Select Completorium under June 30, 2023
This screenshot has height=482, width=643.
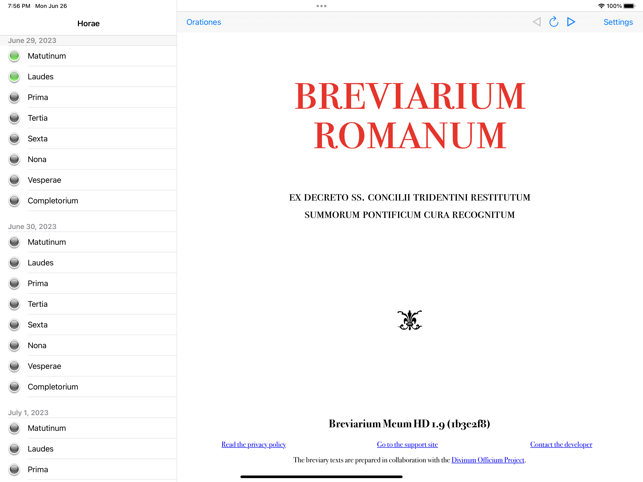[x=88, y=387]
